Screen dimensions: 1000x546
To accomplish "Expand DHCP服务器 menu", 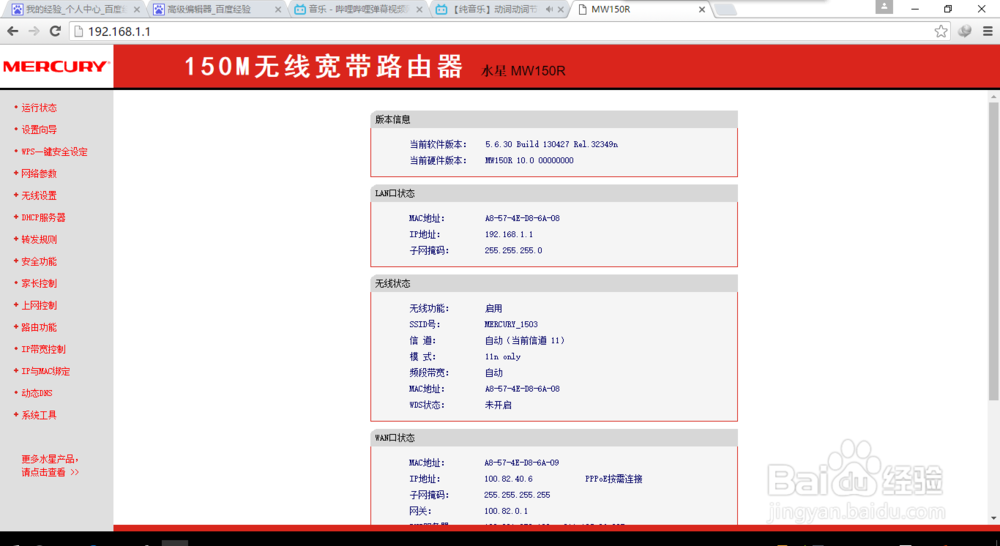I will pos(43,218).
